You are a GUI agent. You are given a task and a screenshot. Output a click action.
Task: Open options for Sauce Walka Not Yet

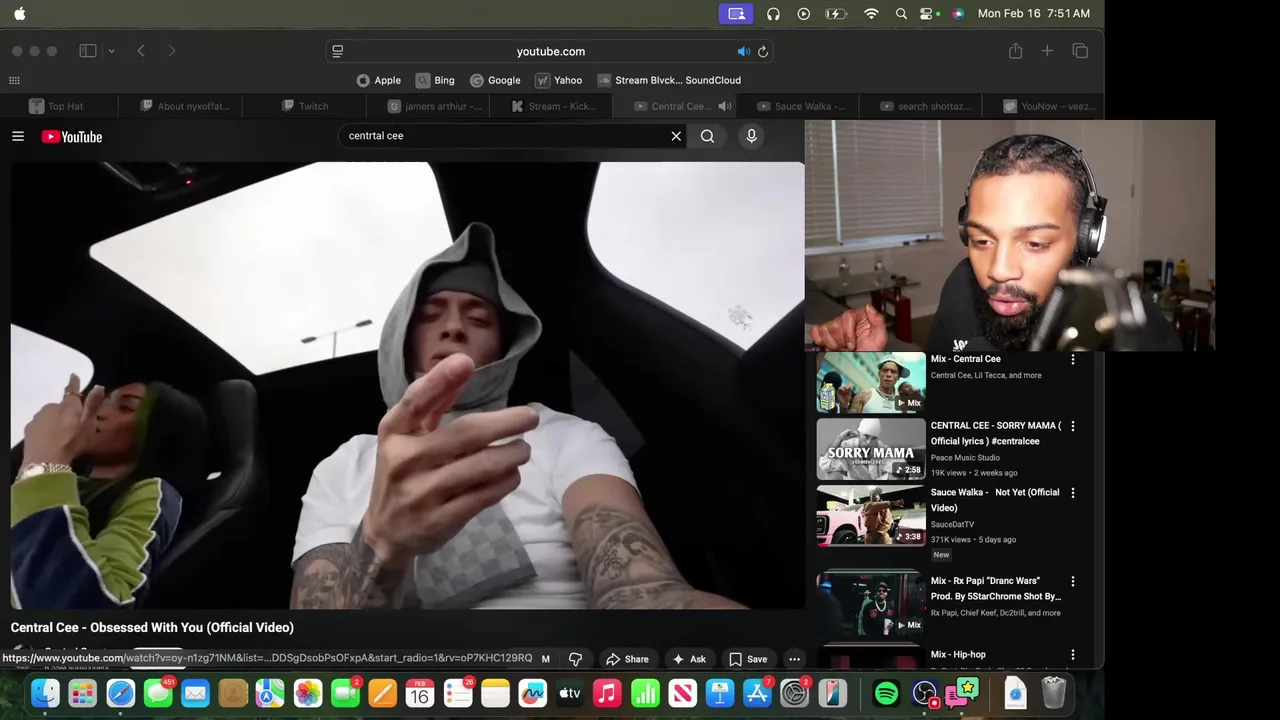point(1073,493)
